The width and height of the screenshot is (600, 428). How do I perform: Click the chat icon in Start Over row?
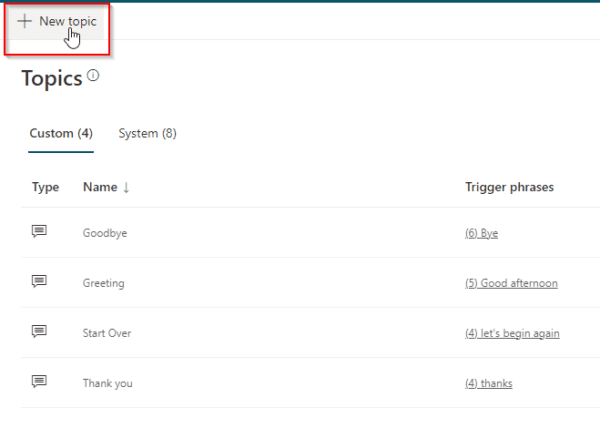coord(39,332)
